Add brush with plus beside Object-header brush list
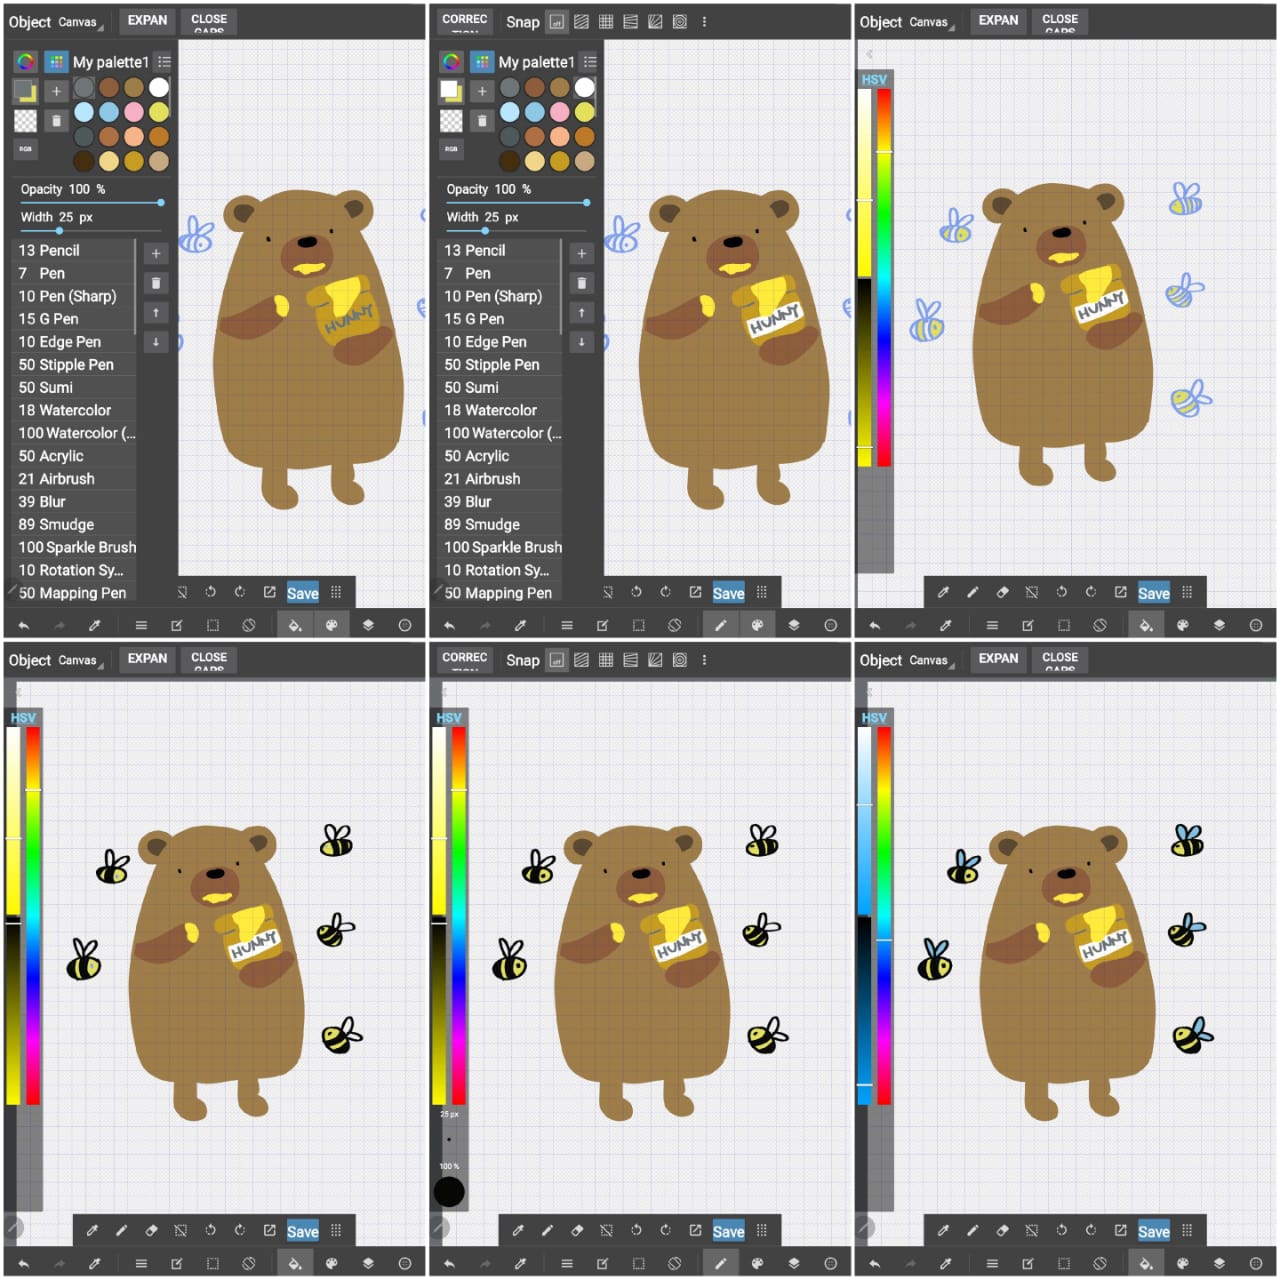 click(x=156, y=254)
